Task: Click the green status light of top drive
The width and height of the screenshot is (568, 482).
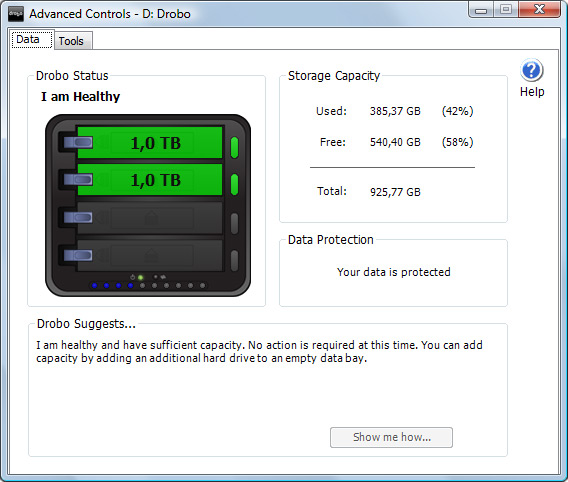Action: (x=234, y=147)
